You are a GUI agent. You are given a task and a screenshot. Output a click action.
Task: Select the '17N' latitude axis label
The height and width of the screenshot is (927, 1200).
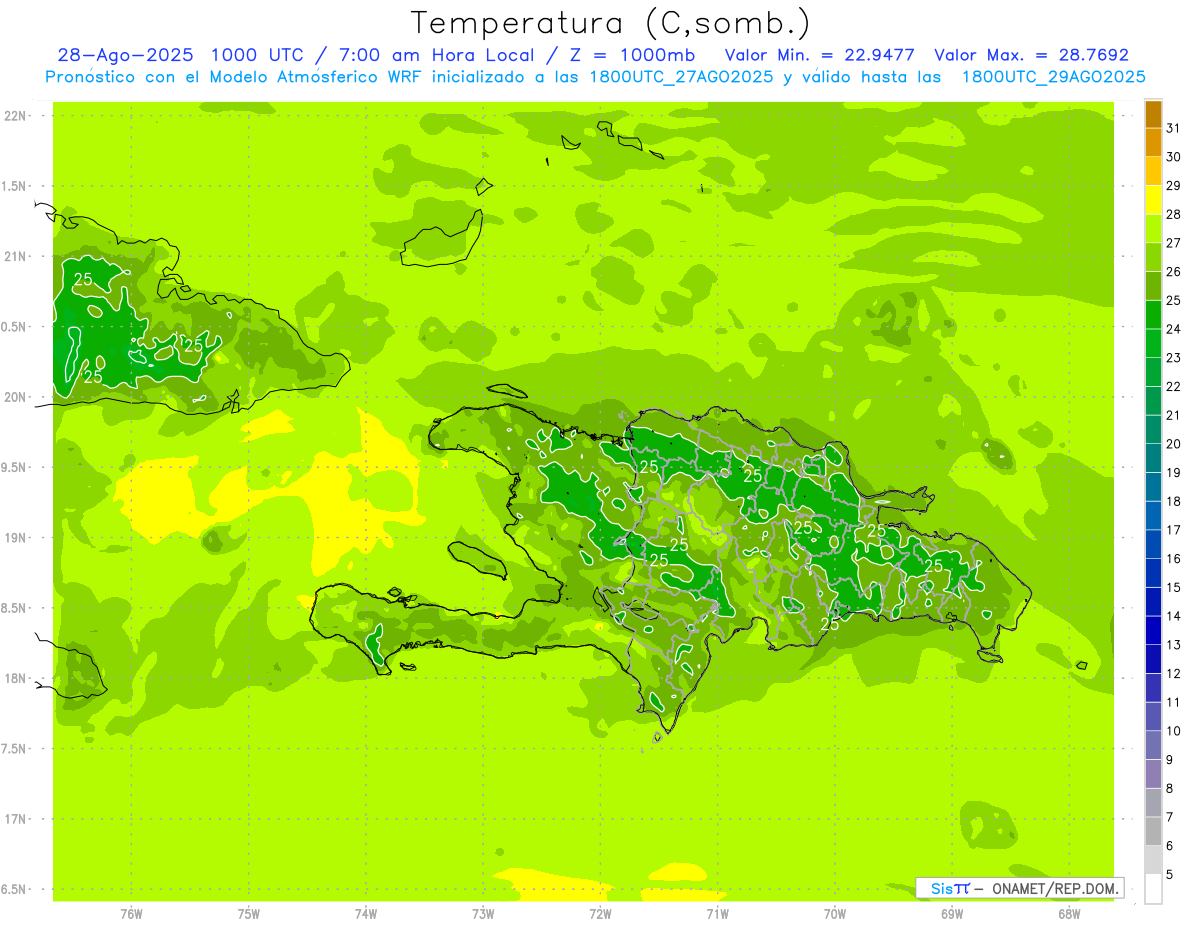(x=16, y=820)
